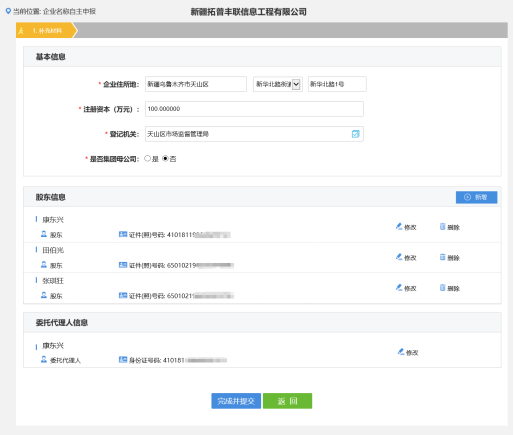514x435 pixels.
Task: Click the person icon beside 委托代理人
Action: pos(44,360)
